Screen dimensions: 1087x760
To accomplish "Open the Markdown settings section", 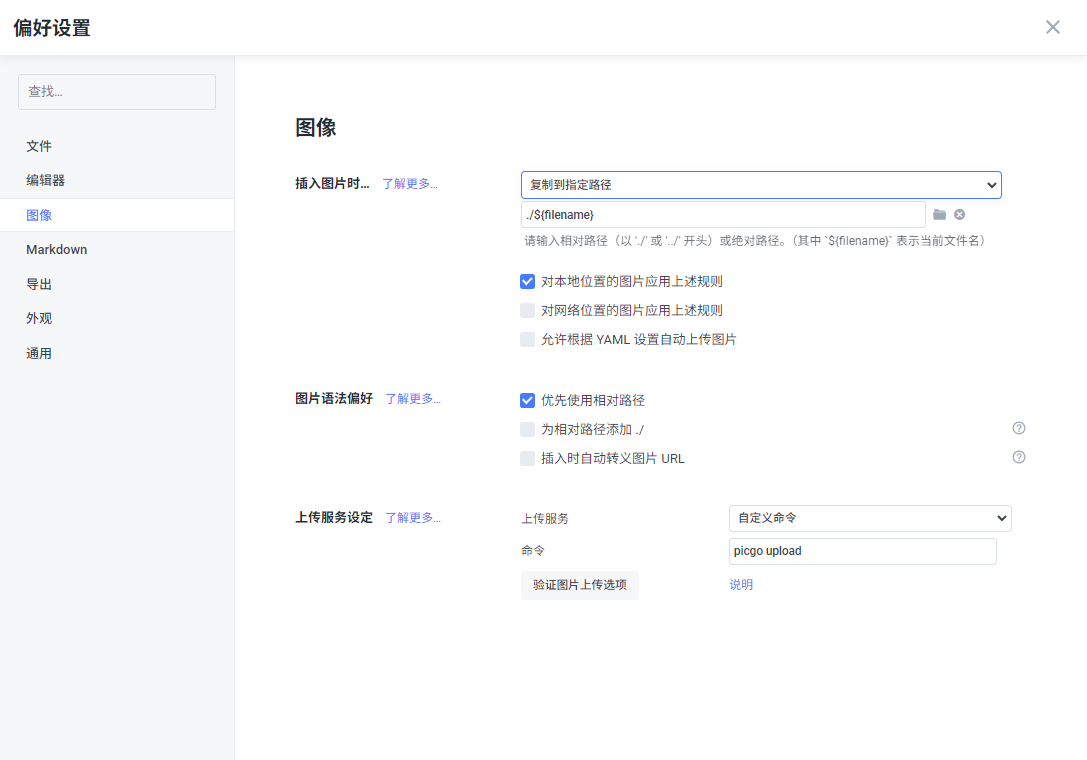I will [57, 250].
